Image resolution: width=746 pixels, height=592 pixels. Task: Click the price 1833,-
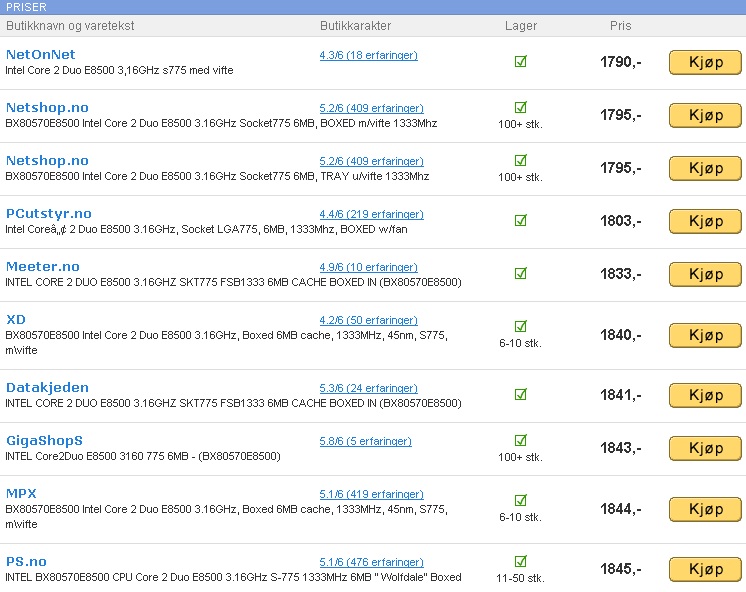coord(620,274)
